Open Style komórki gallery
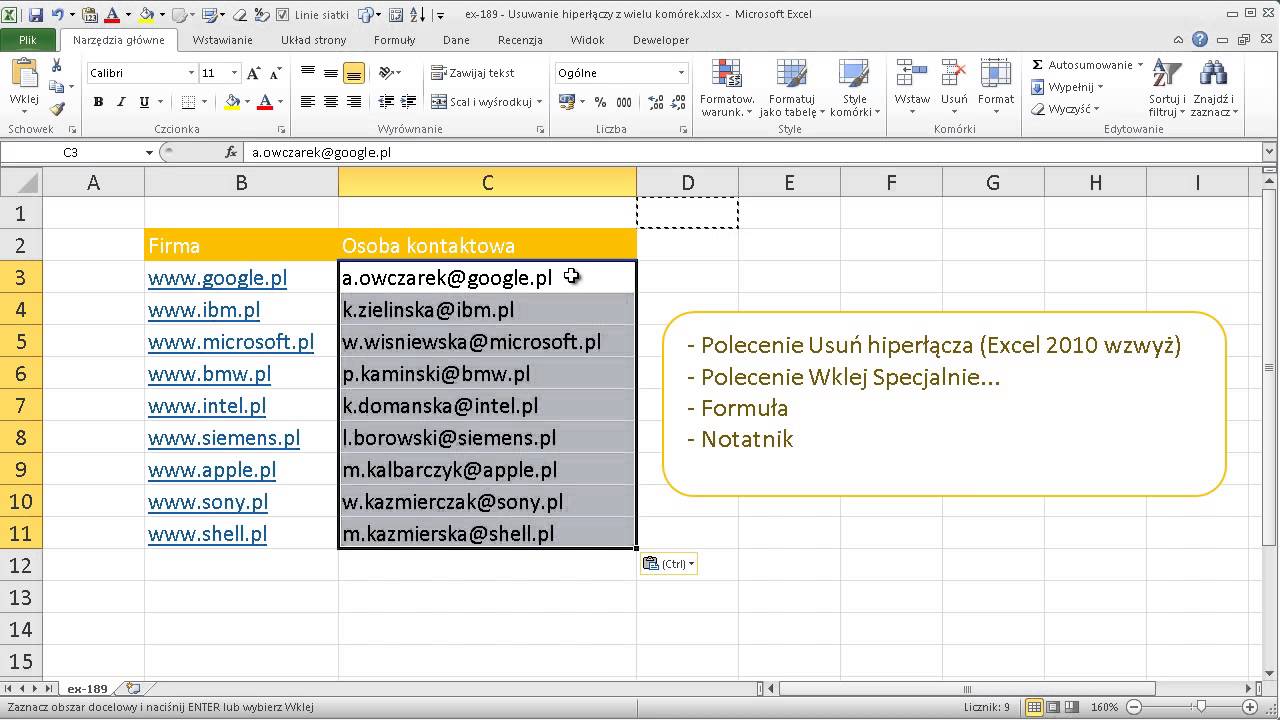 855,87
